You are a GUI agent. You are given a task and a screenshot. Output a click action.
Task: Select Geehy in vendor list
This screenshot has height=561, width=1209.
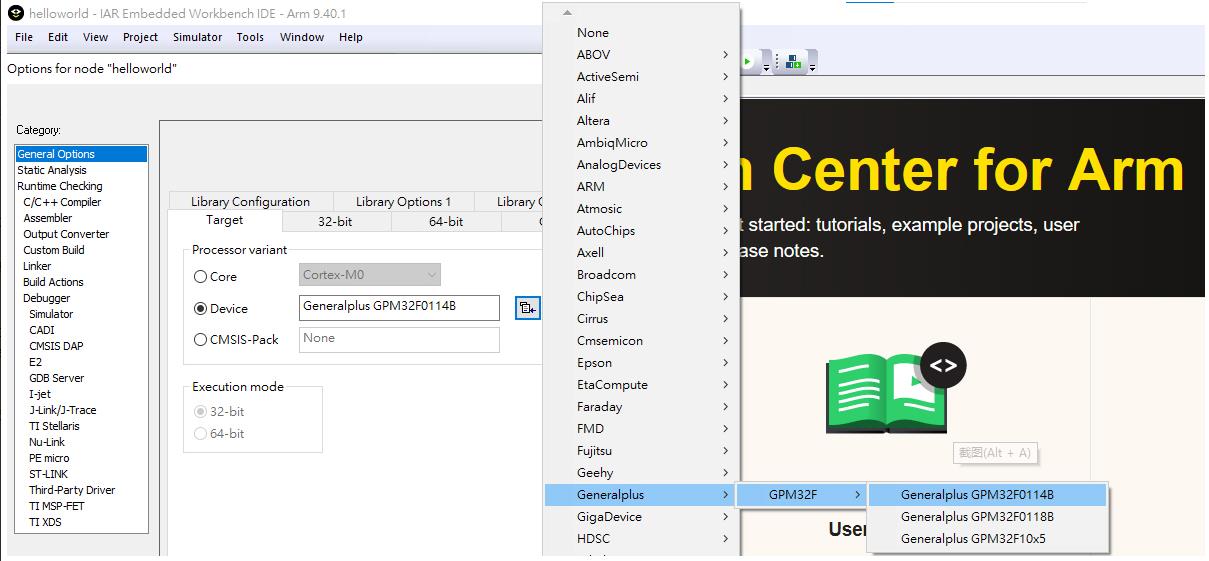642,473
